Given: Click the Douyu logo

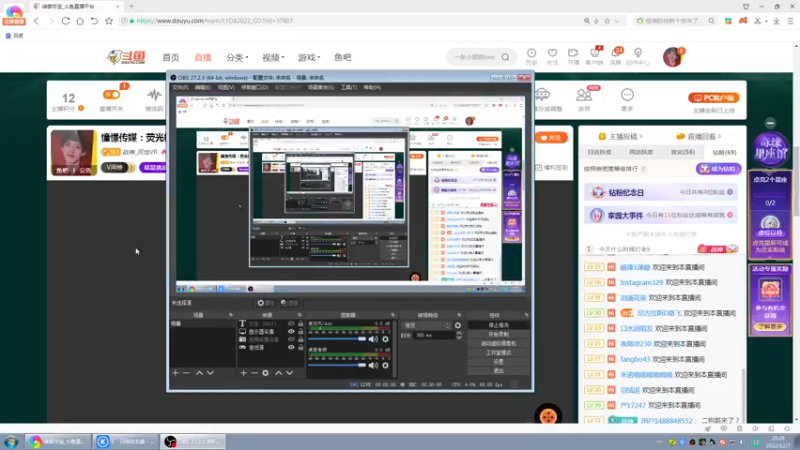Looking at the screenshot, I should pyautogui.click(x=126, y=57).
